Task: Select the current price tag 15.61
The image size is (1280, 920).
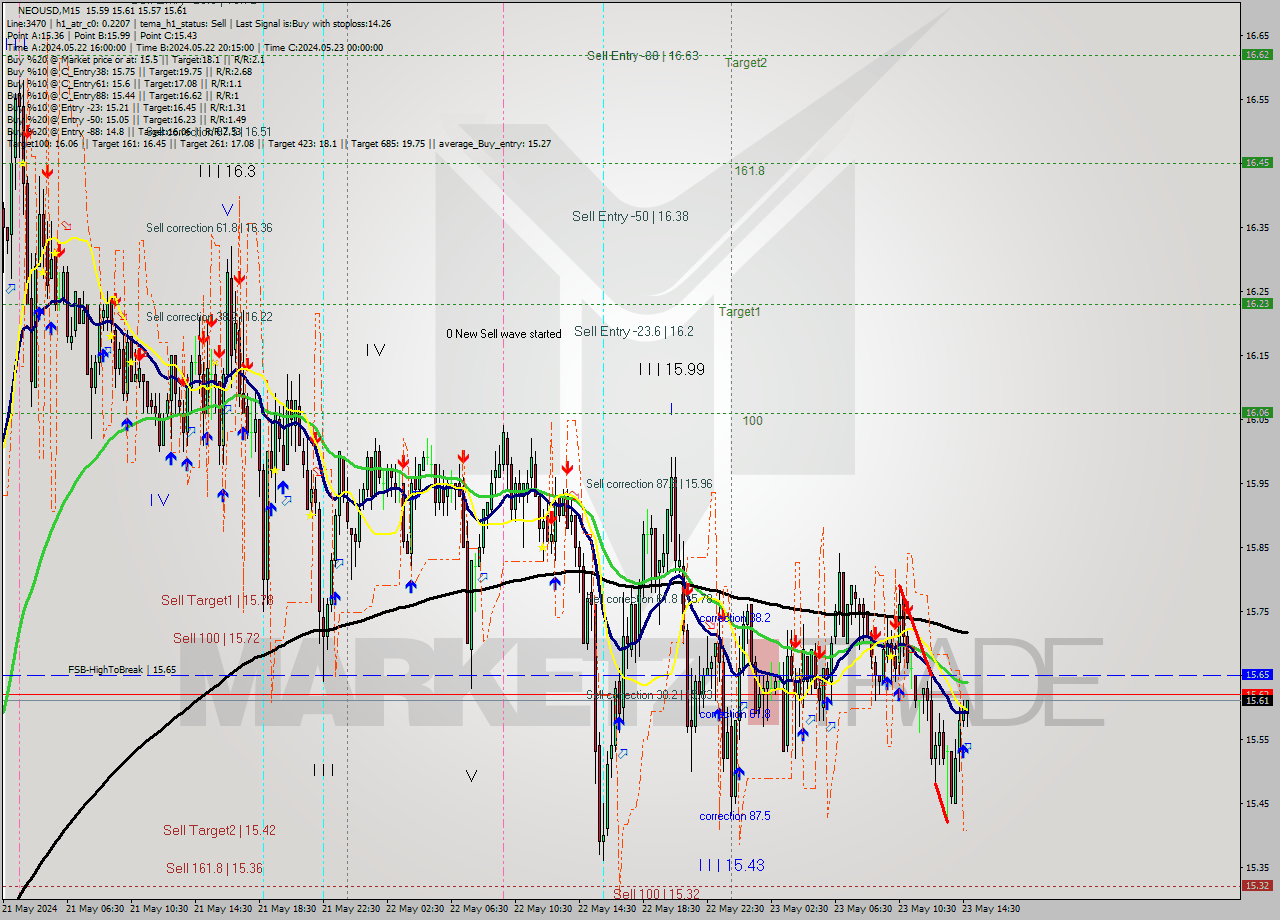Action: (1257, 701)
